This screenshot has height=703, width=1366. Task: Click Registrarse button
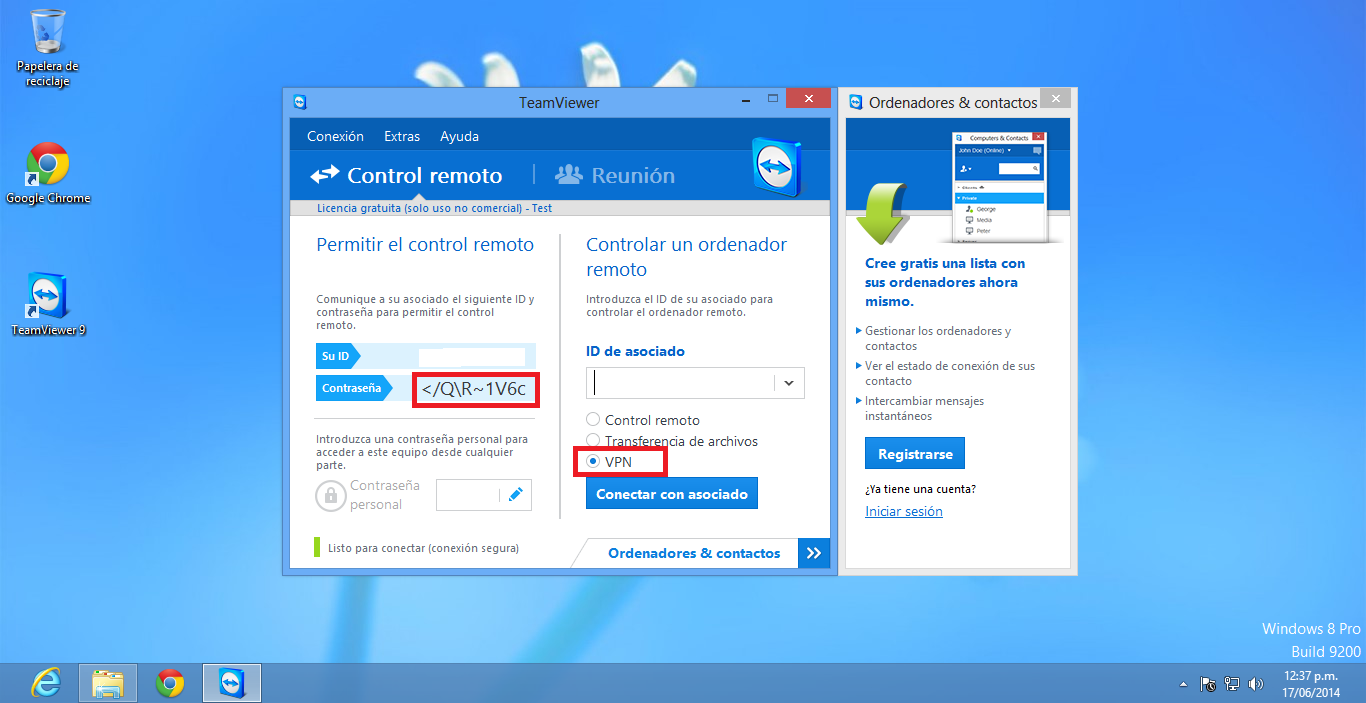coord(915,453)
